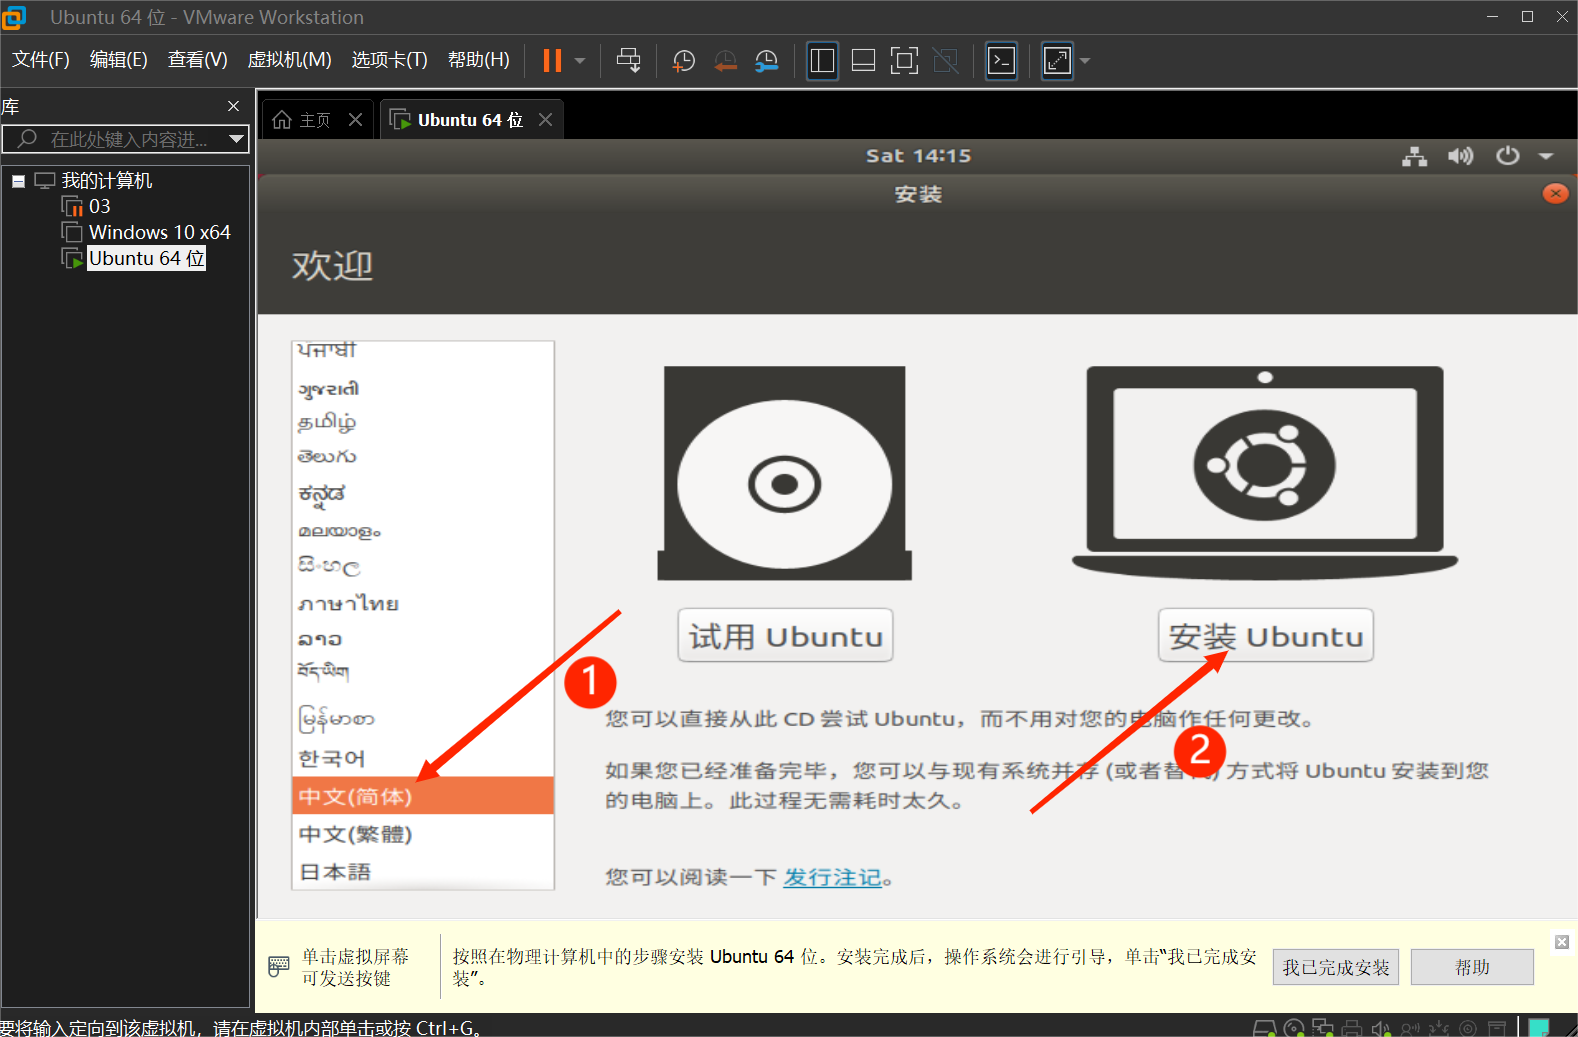Toggle the thumbnail bar view icon
The width and height of the screenshot is (1578, 1037).
(x=863, y=61)
